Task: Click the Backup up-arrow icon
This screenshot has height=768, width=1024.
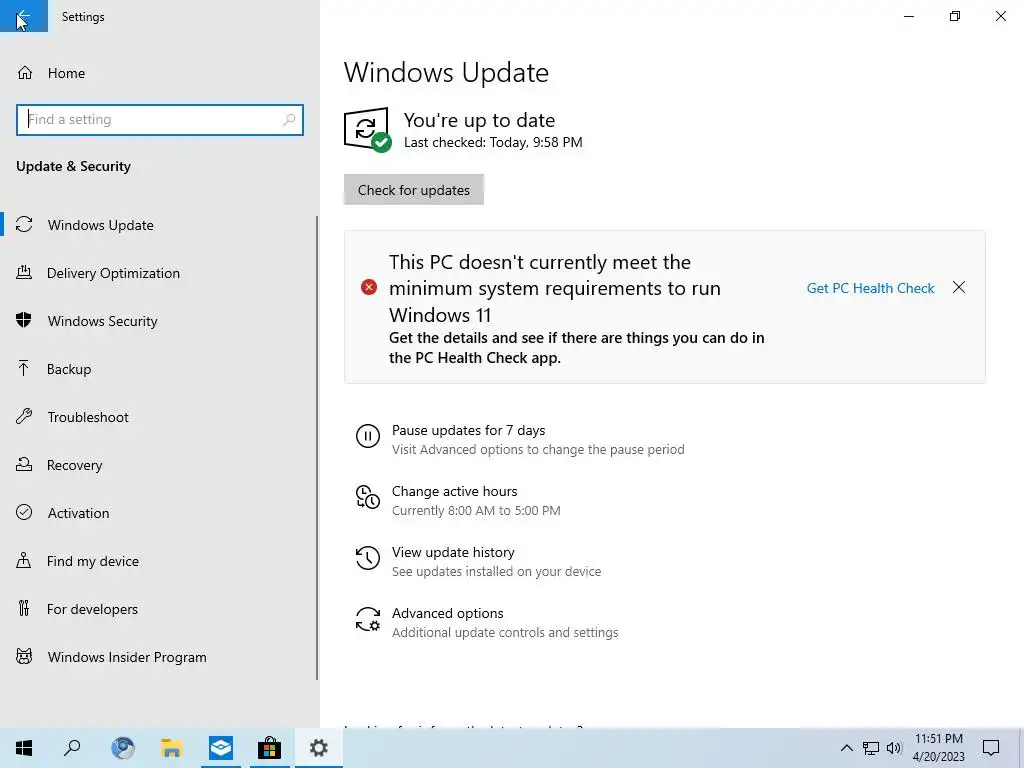Action: pos(24,368)
